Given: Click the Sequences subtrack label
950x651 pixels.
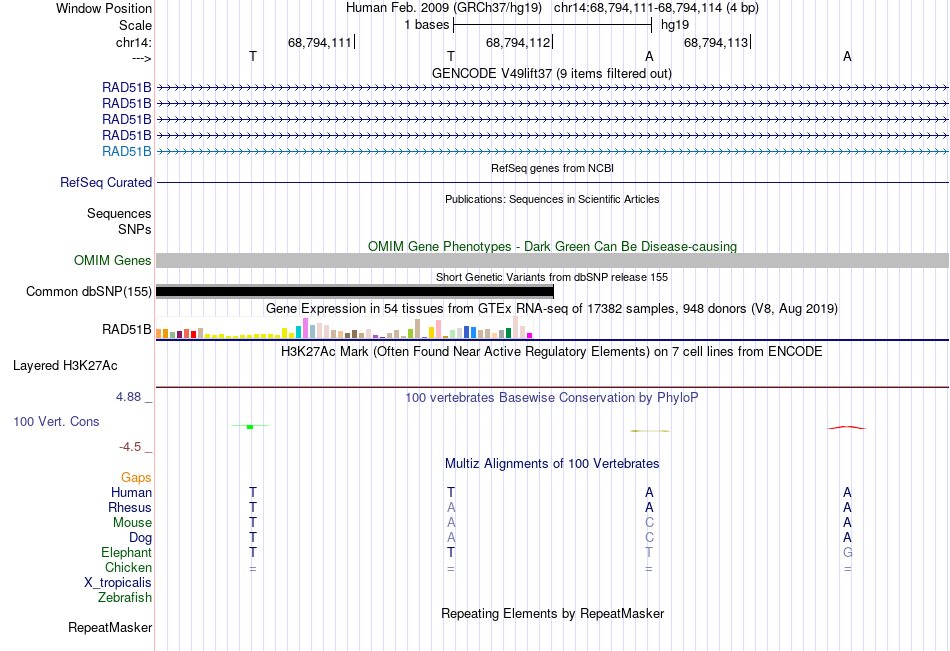Looking at the screenshot, I should (119, 213).
